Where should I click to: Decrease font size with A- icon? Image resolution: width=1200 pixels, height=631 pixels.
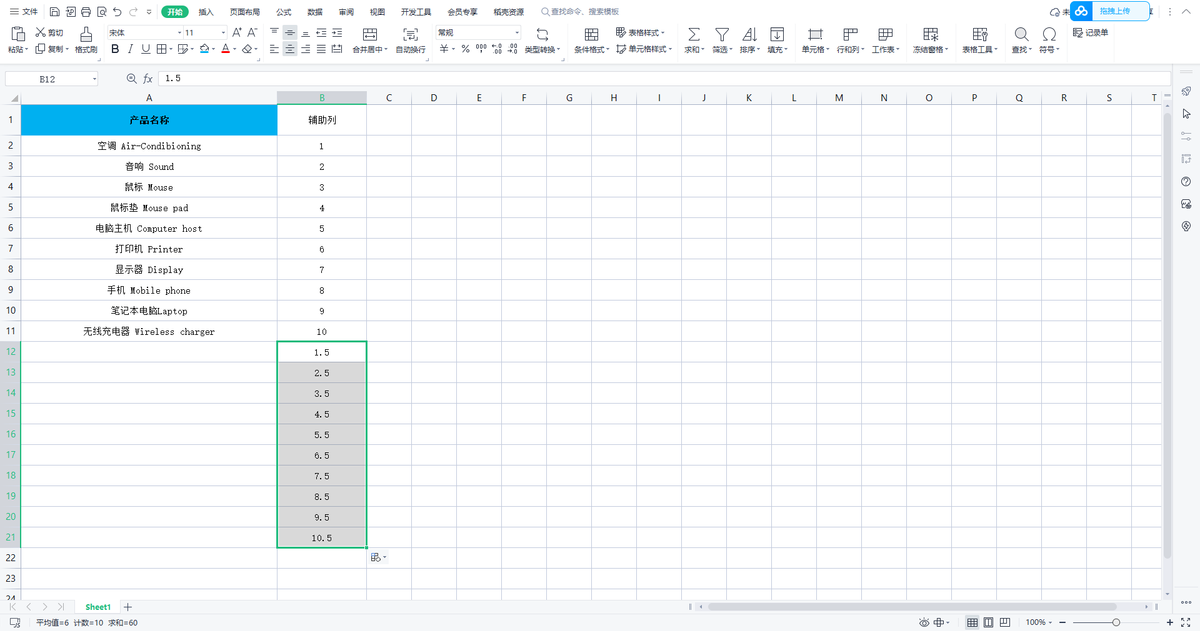(252, 32)
